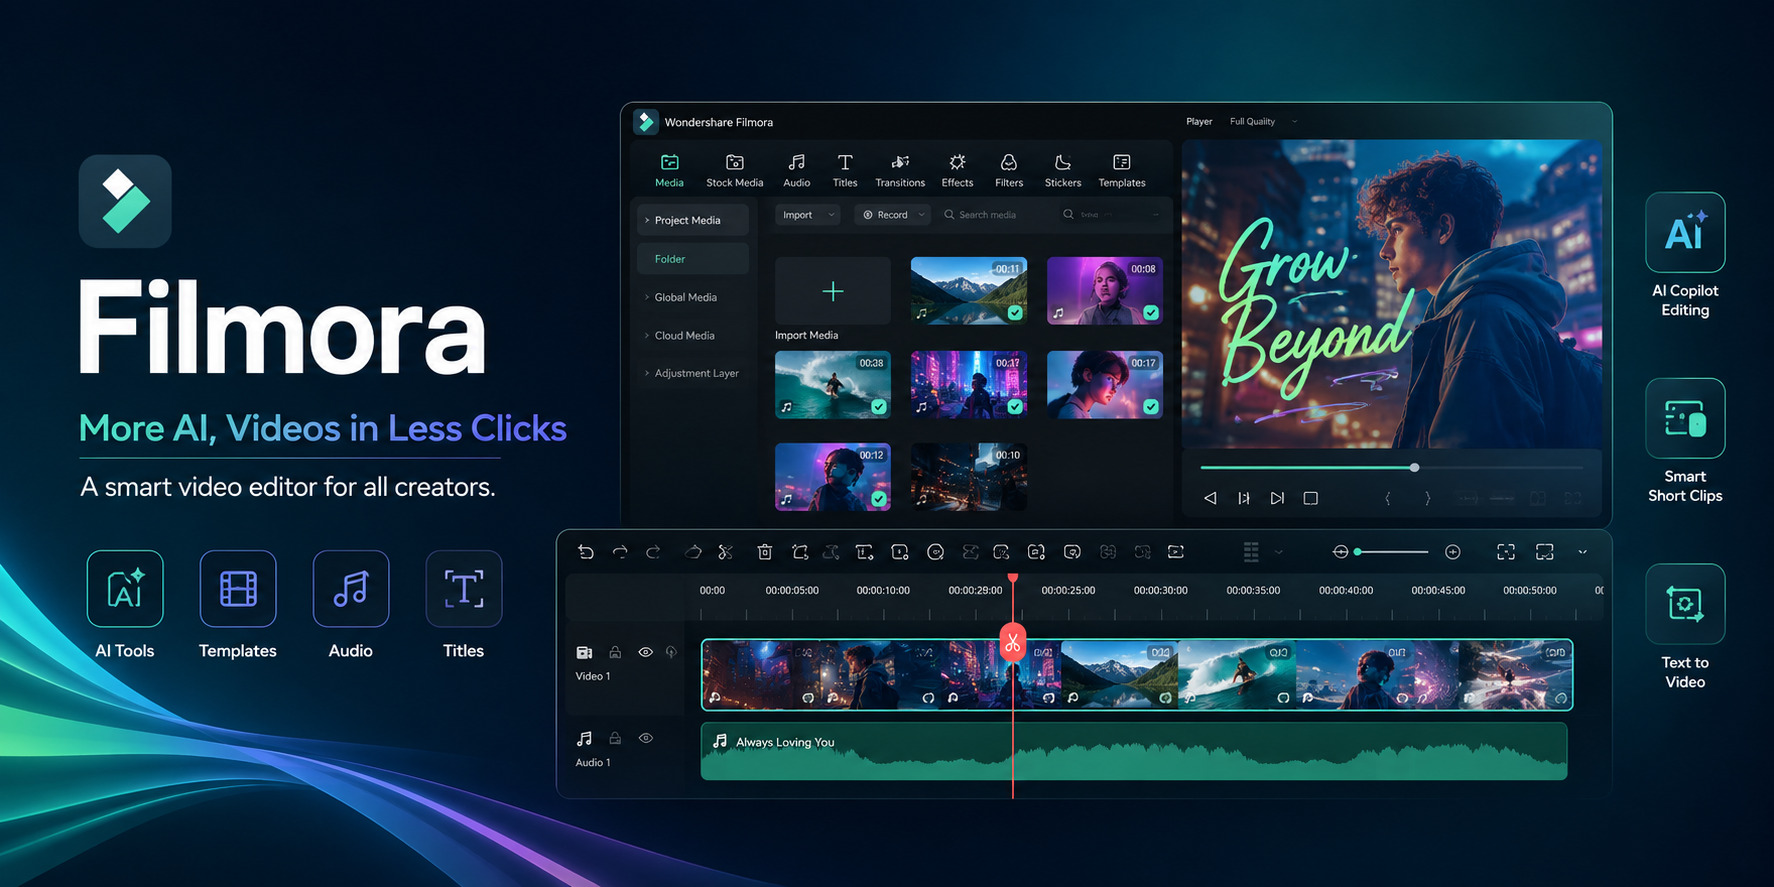The height and width of the screenshot is (887, 1774).
Task: Toggle the checkmark on the 00:38 surfing clip
Action: click(x=879, y=407)
